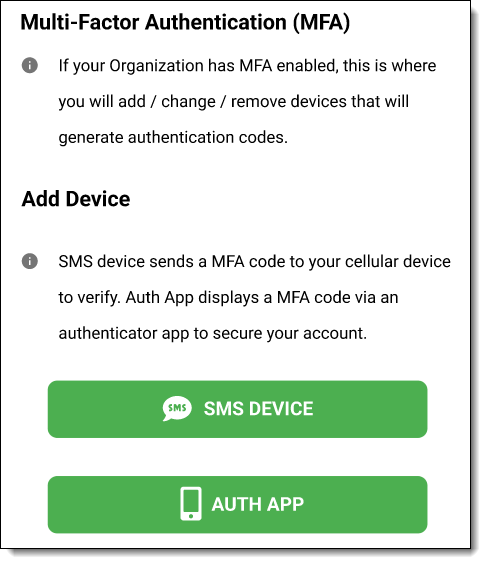Click the line 'you will add / change / remove'
The image size is (486, 564).
coord(234,102)
